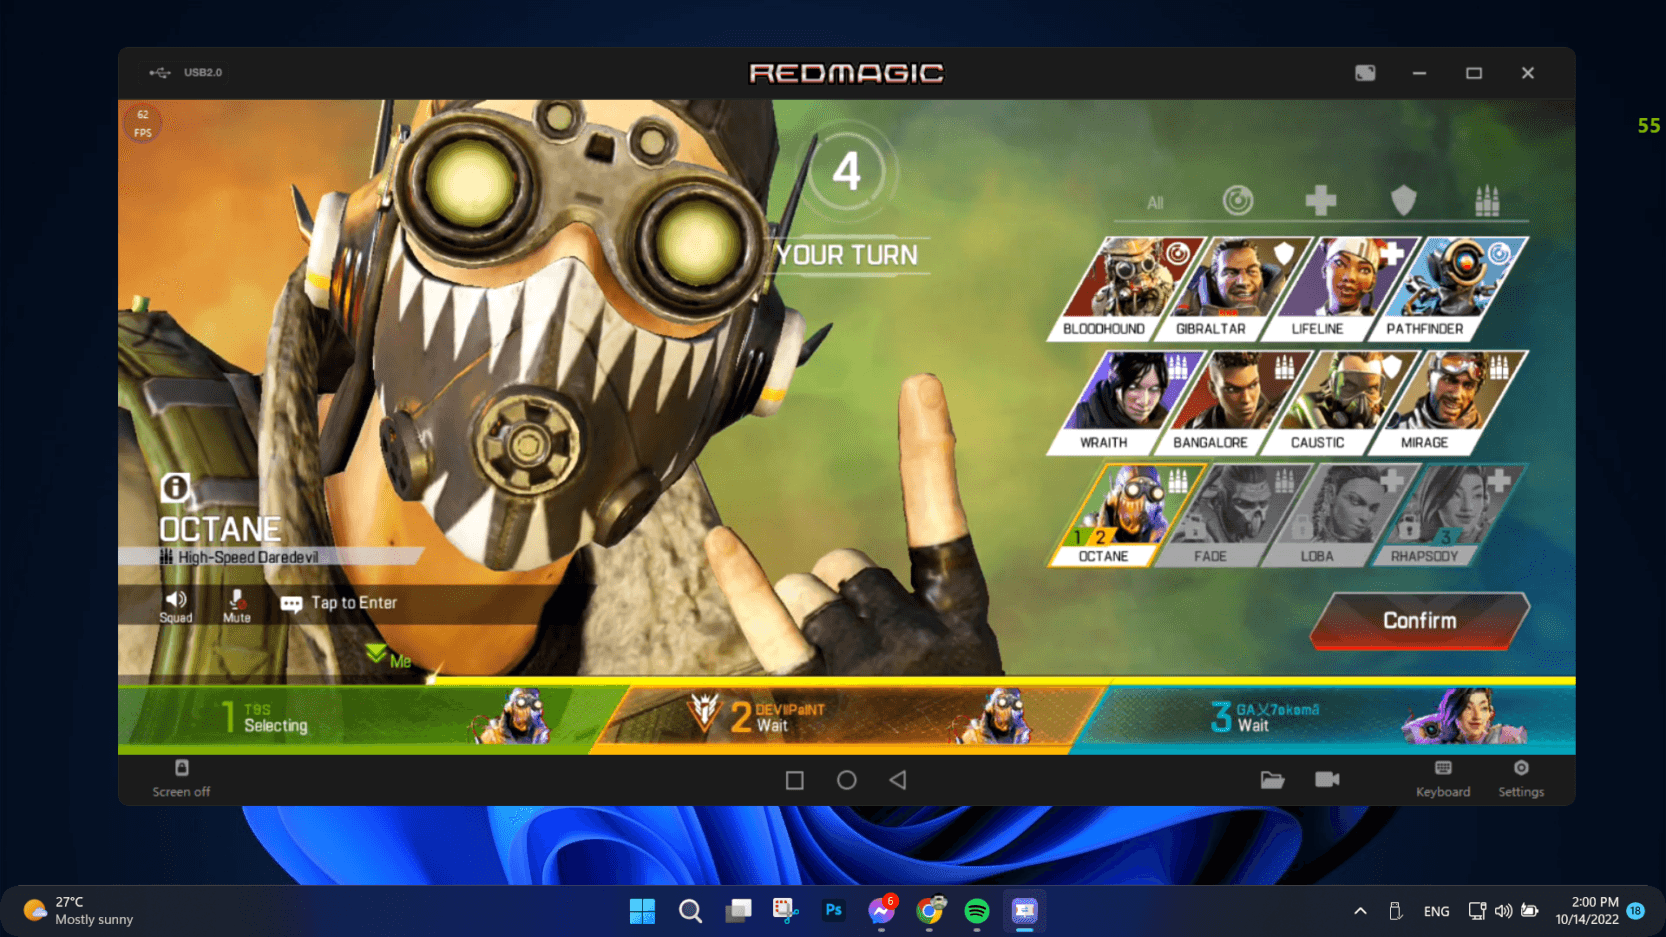Tap to Enter chat field

(354, 603)
